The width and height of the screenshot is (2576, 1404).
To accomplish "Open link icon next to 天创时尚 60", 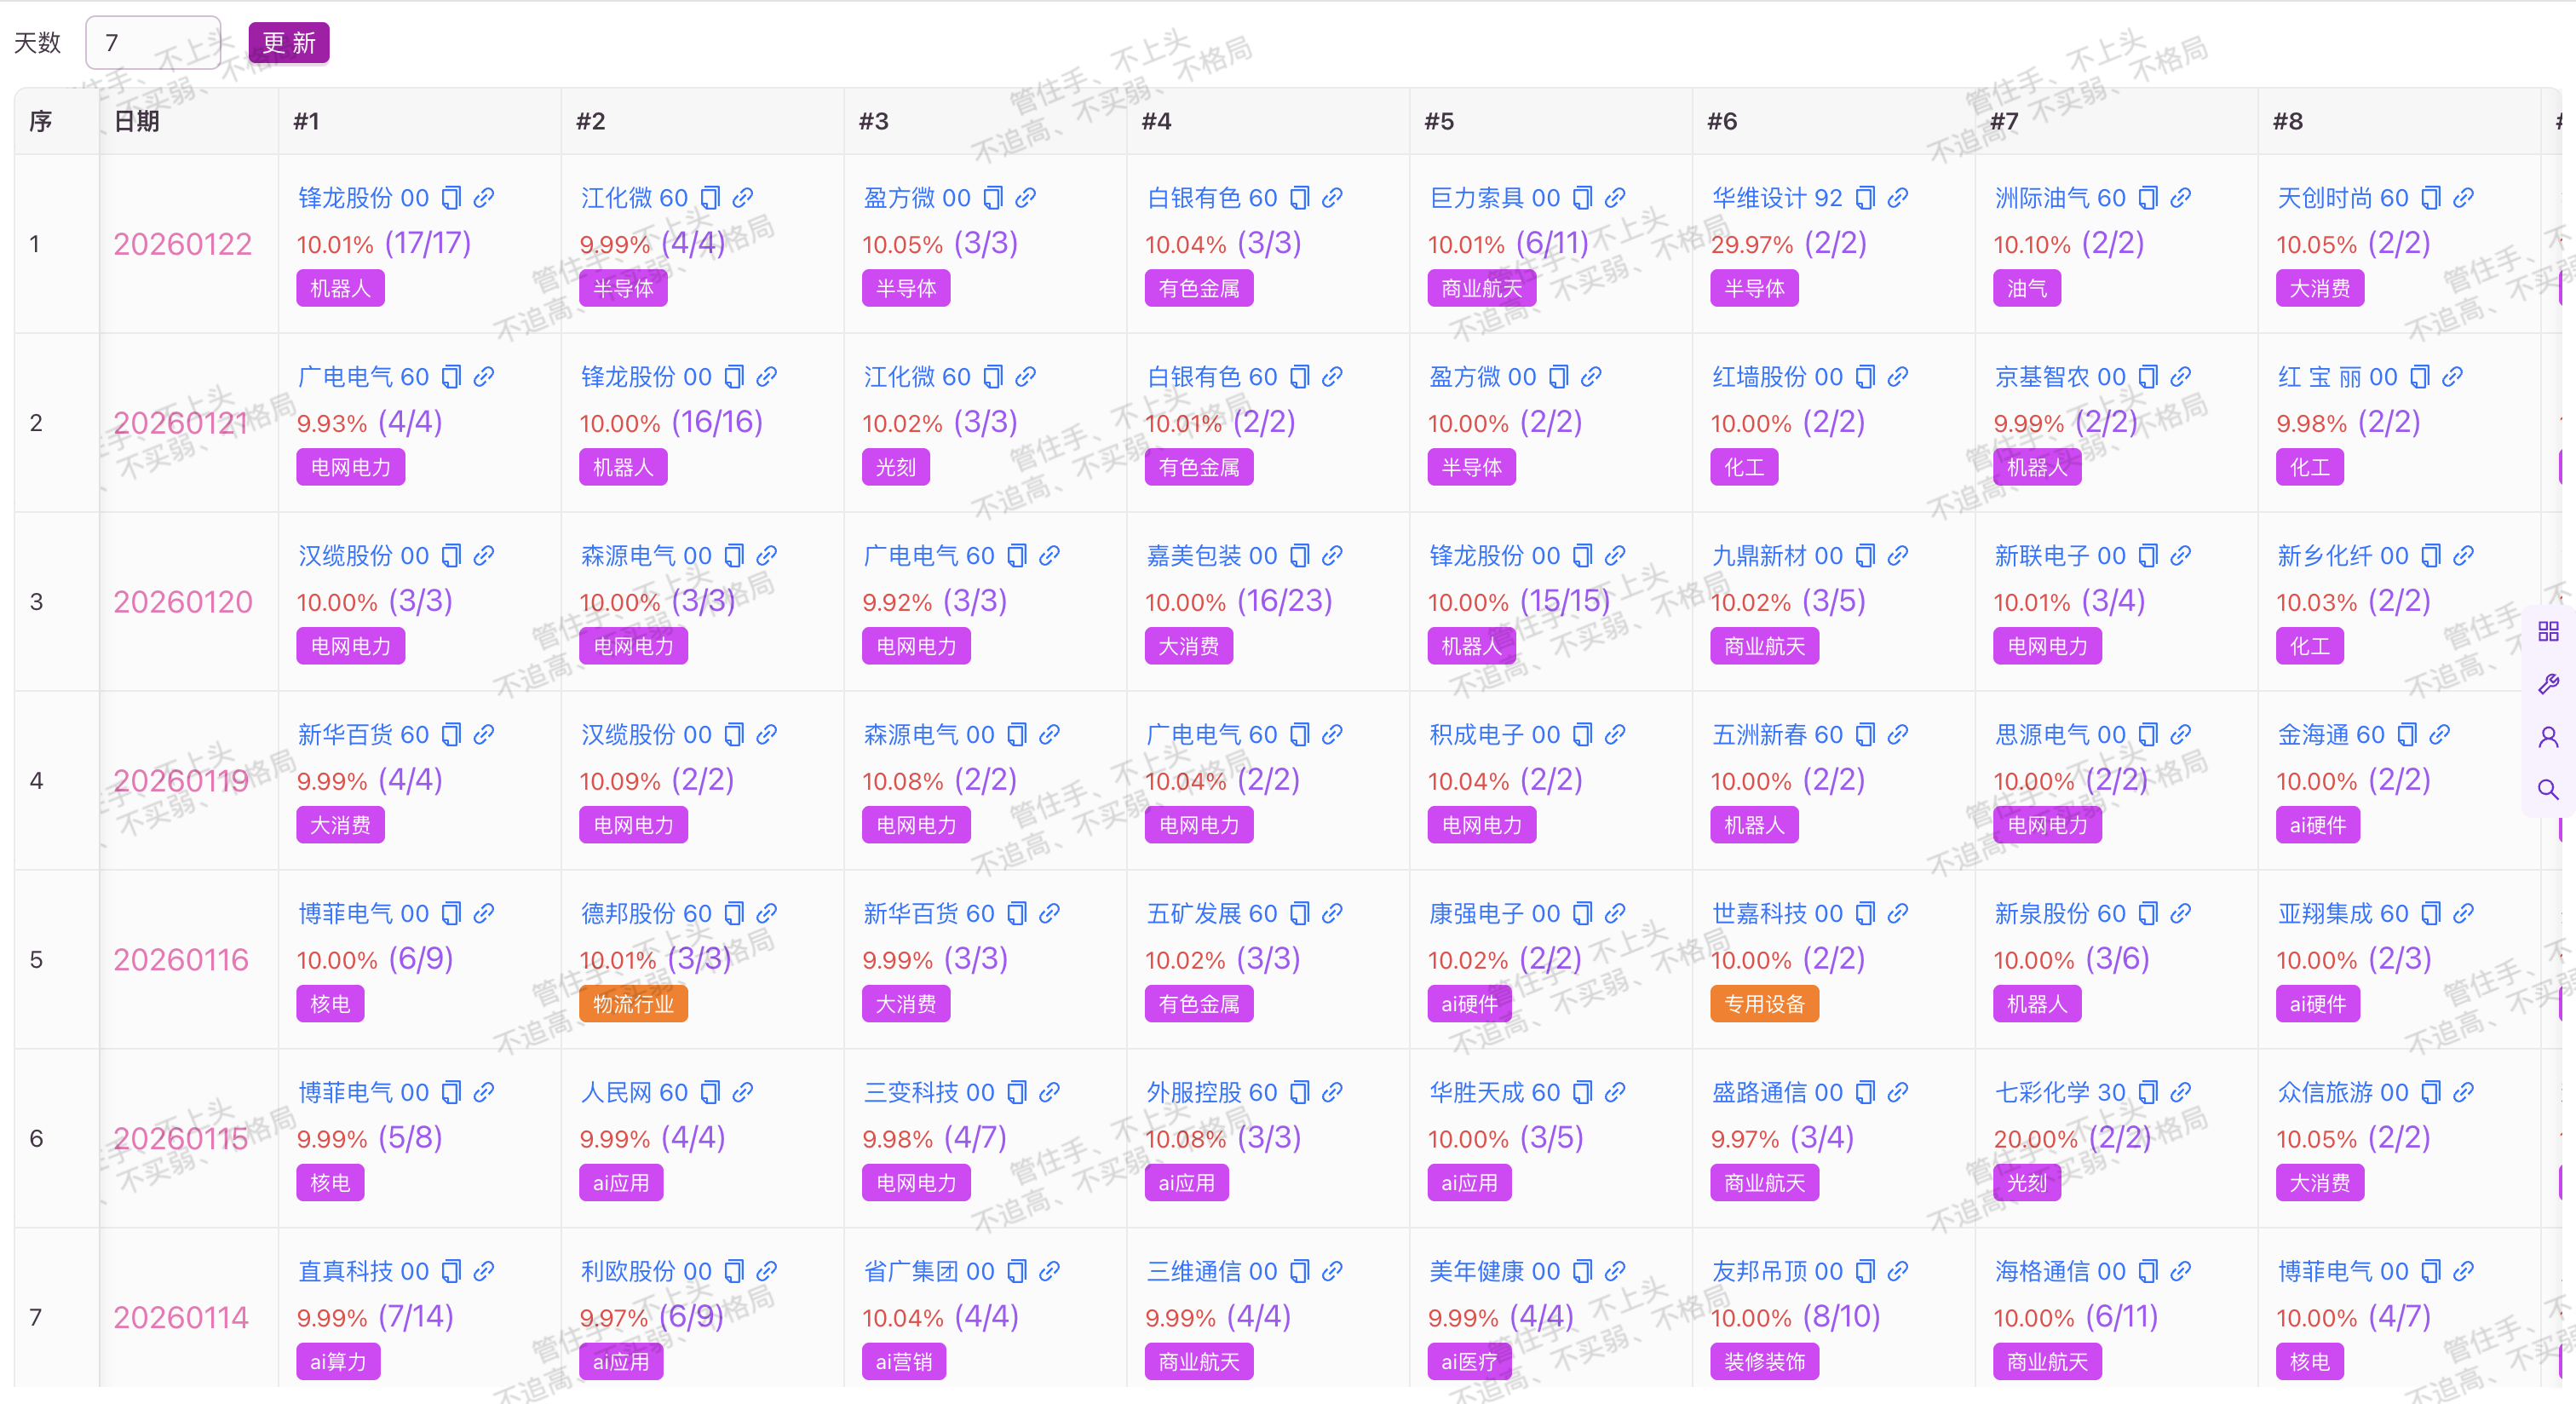I will click(2463, 198).
